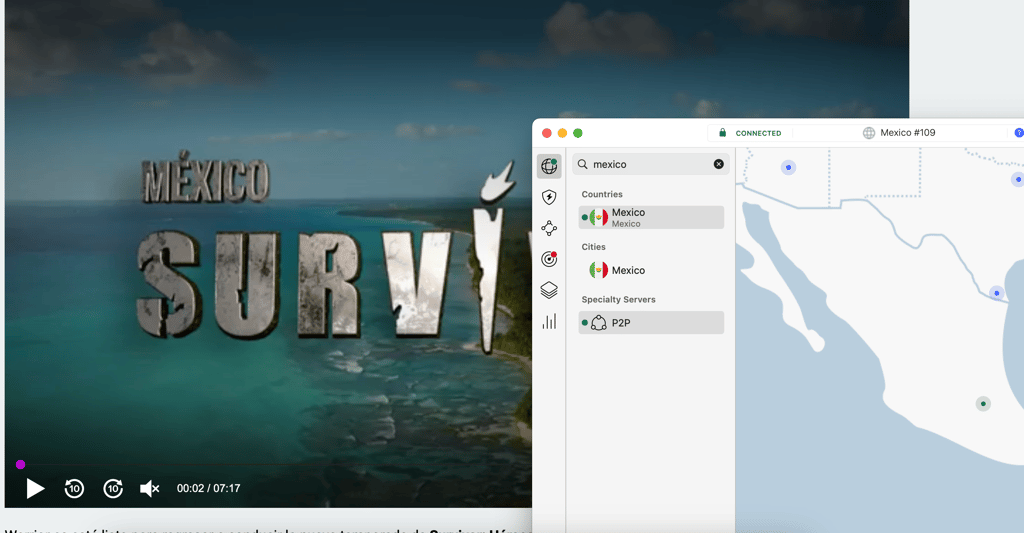Click the purple video progress handle
The width and height of the screenshot is (1024, 533).
point(20,464)
